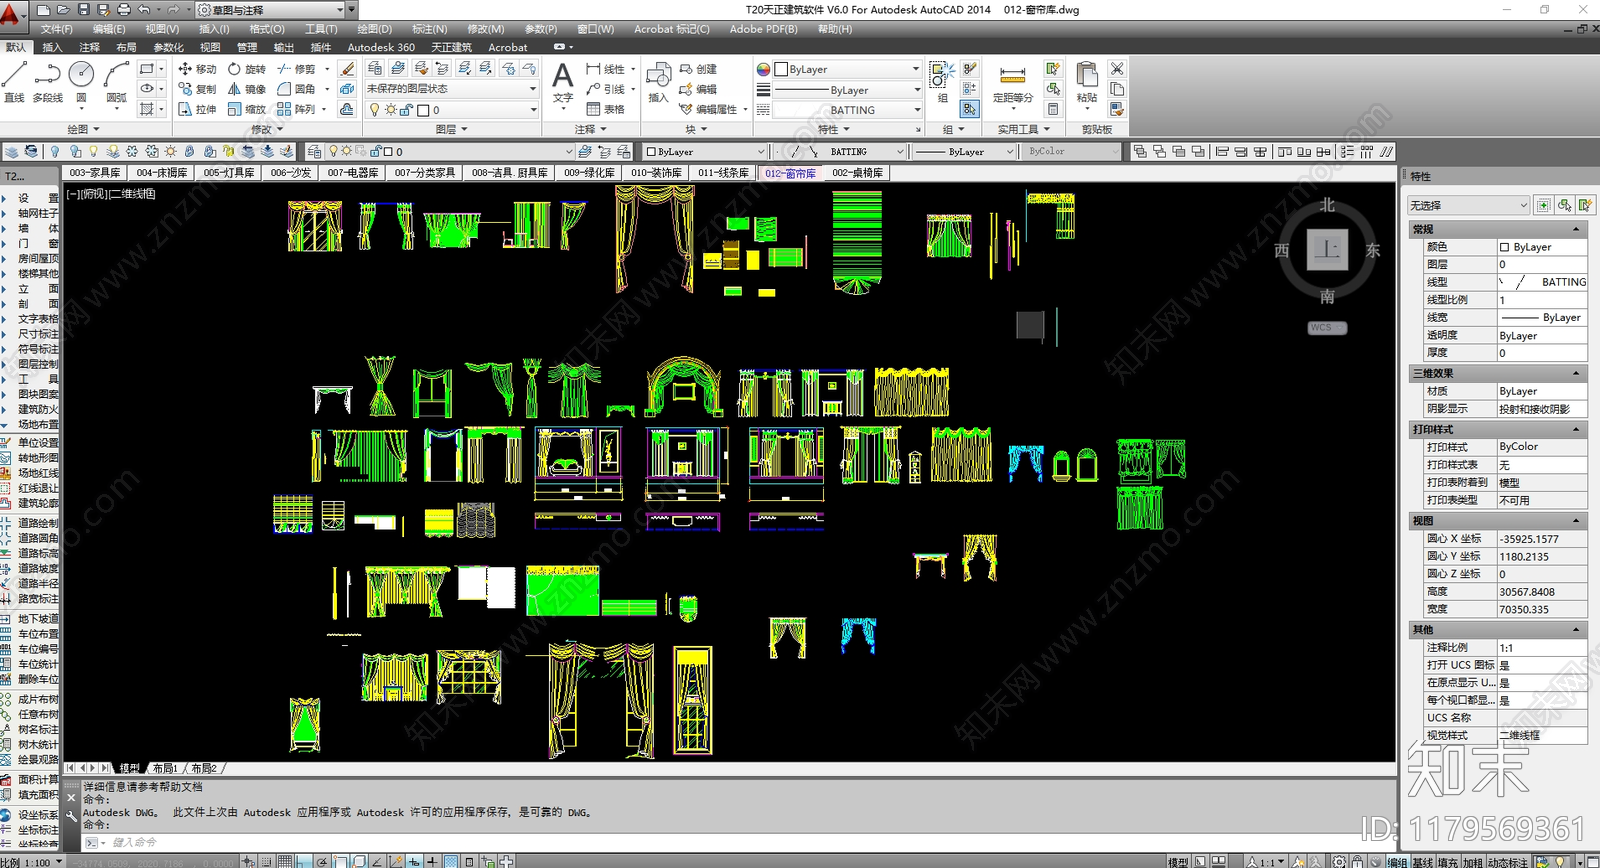The width and height of the screenshot is (1600, 868).
Task: Toggle 模型 space button in status bar
Action: click(1178, 861)
